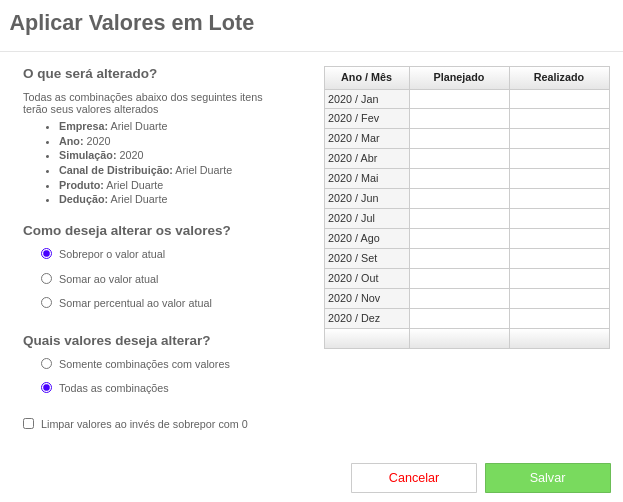The width and height of the screenshot is (623, 502).
Task: Click Planejado cell for 2020 / Jan
Action: click(459, 99)
